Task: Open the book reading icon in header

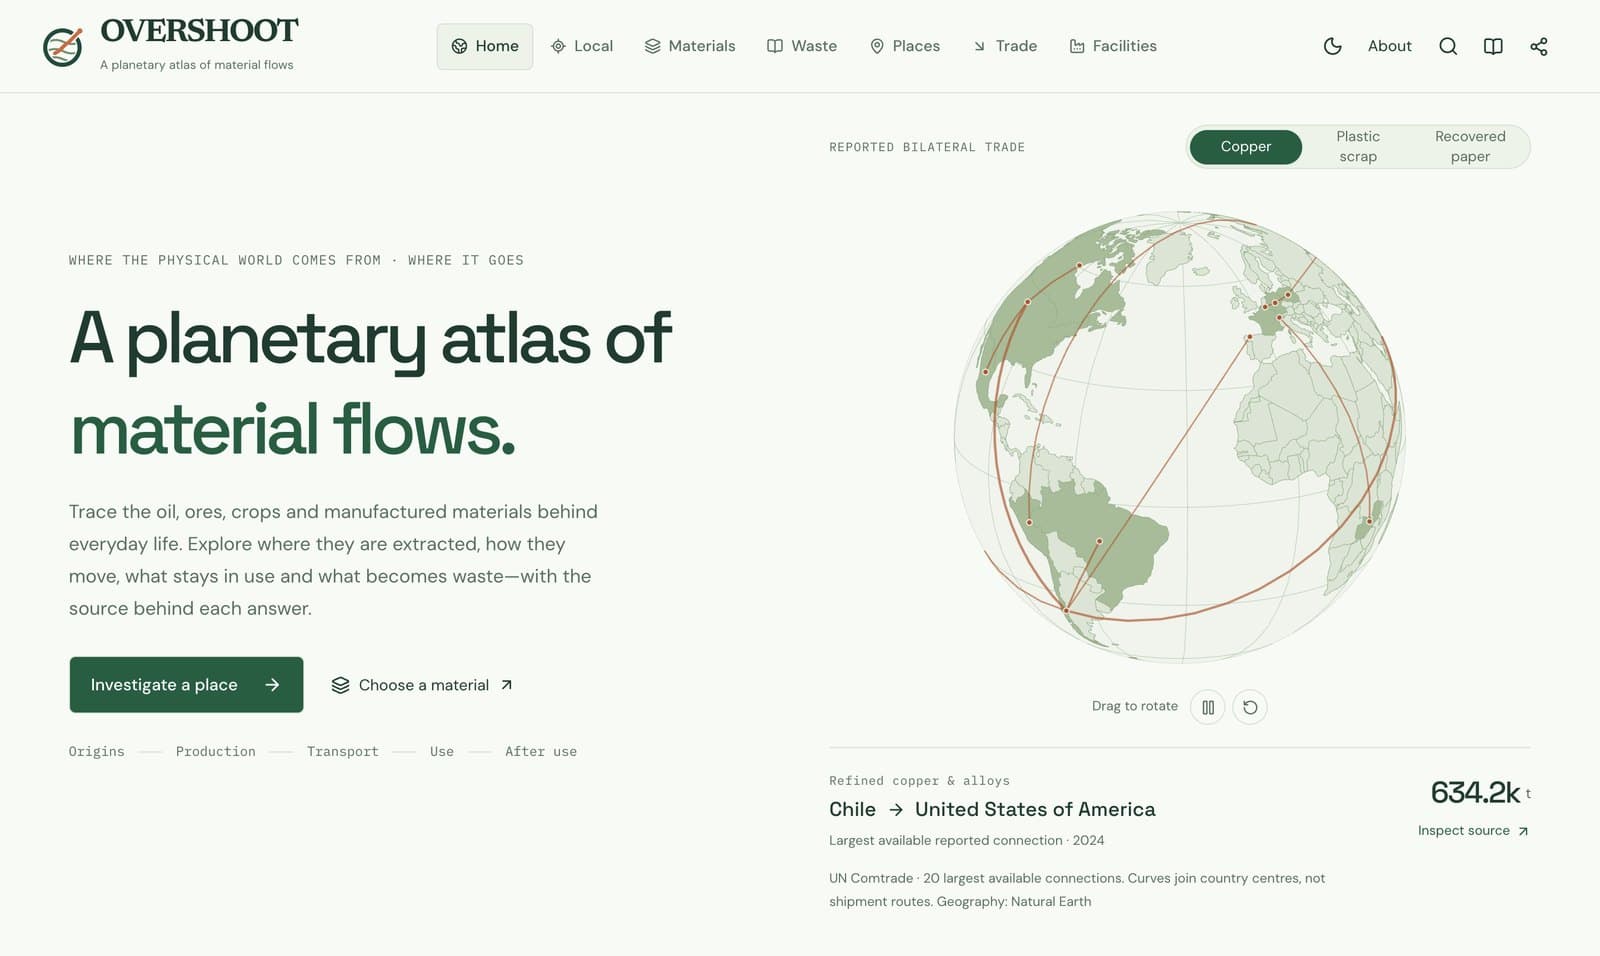Action: click(x=1493, y=46)
